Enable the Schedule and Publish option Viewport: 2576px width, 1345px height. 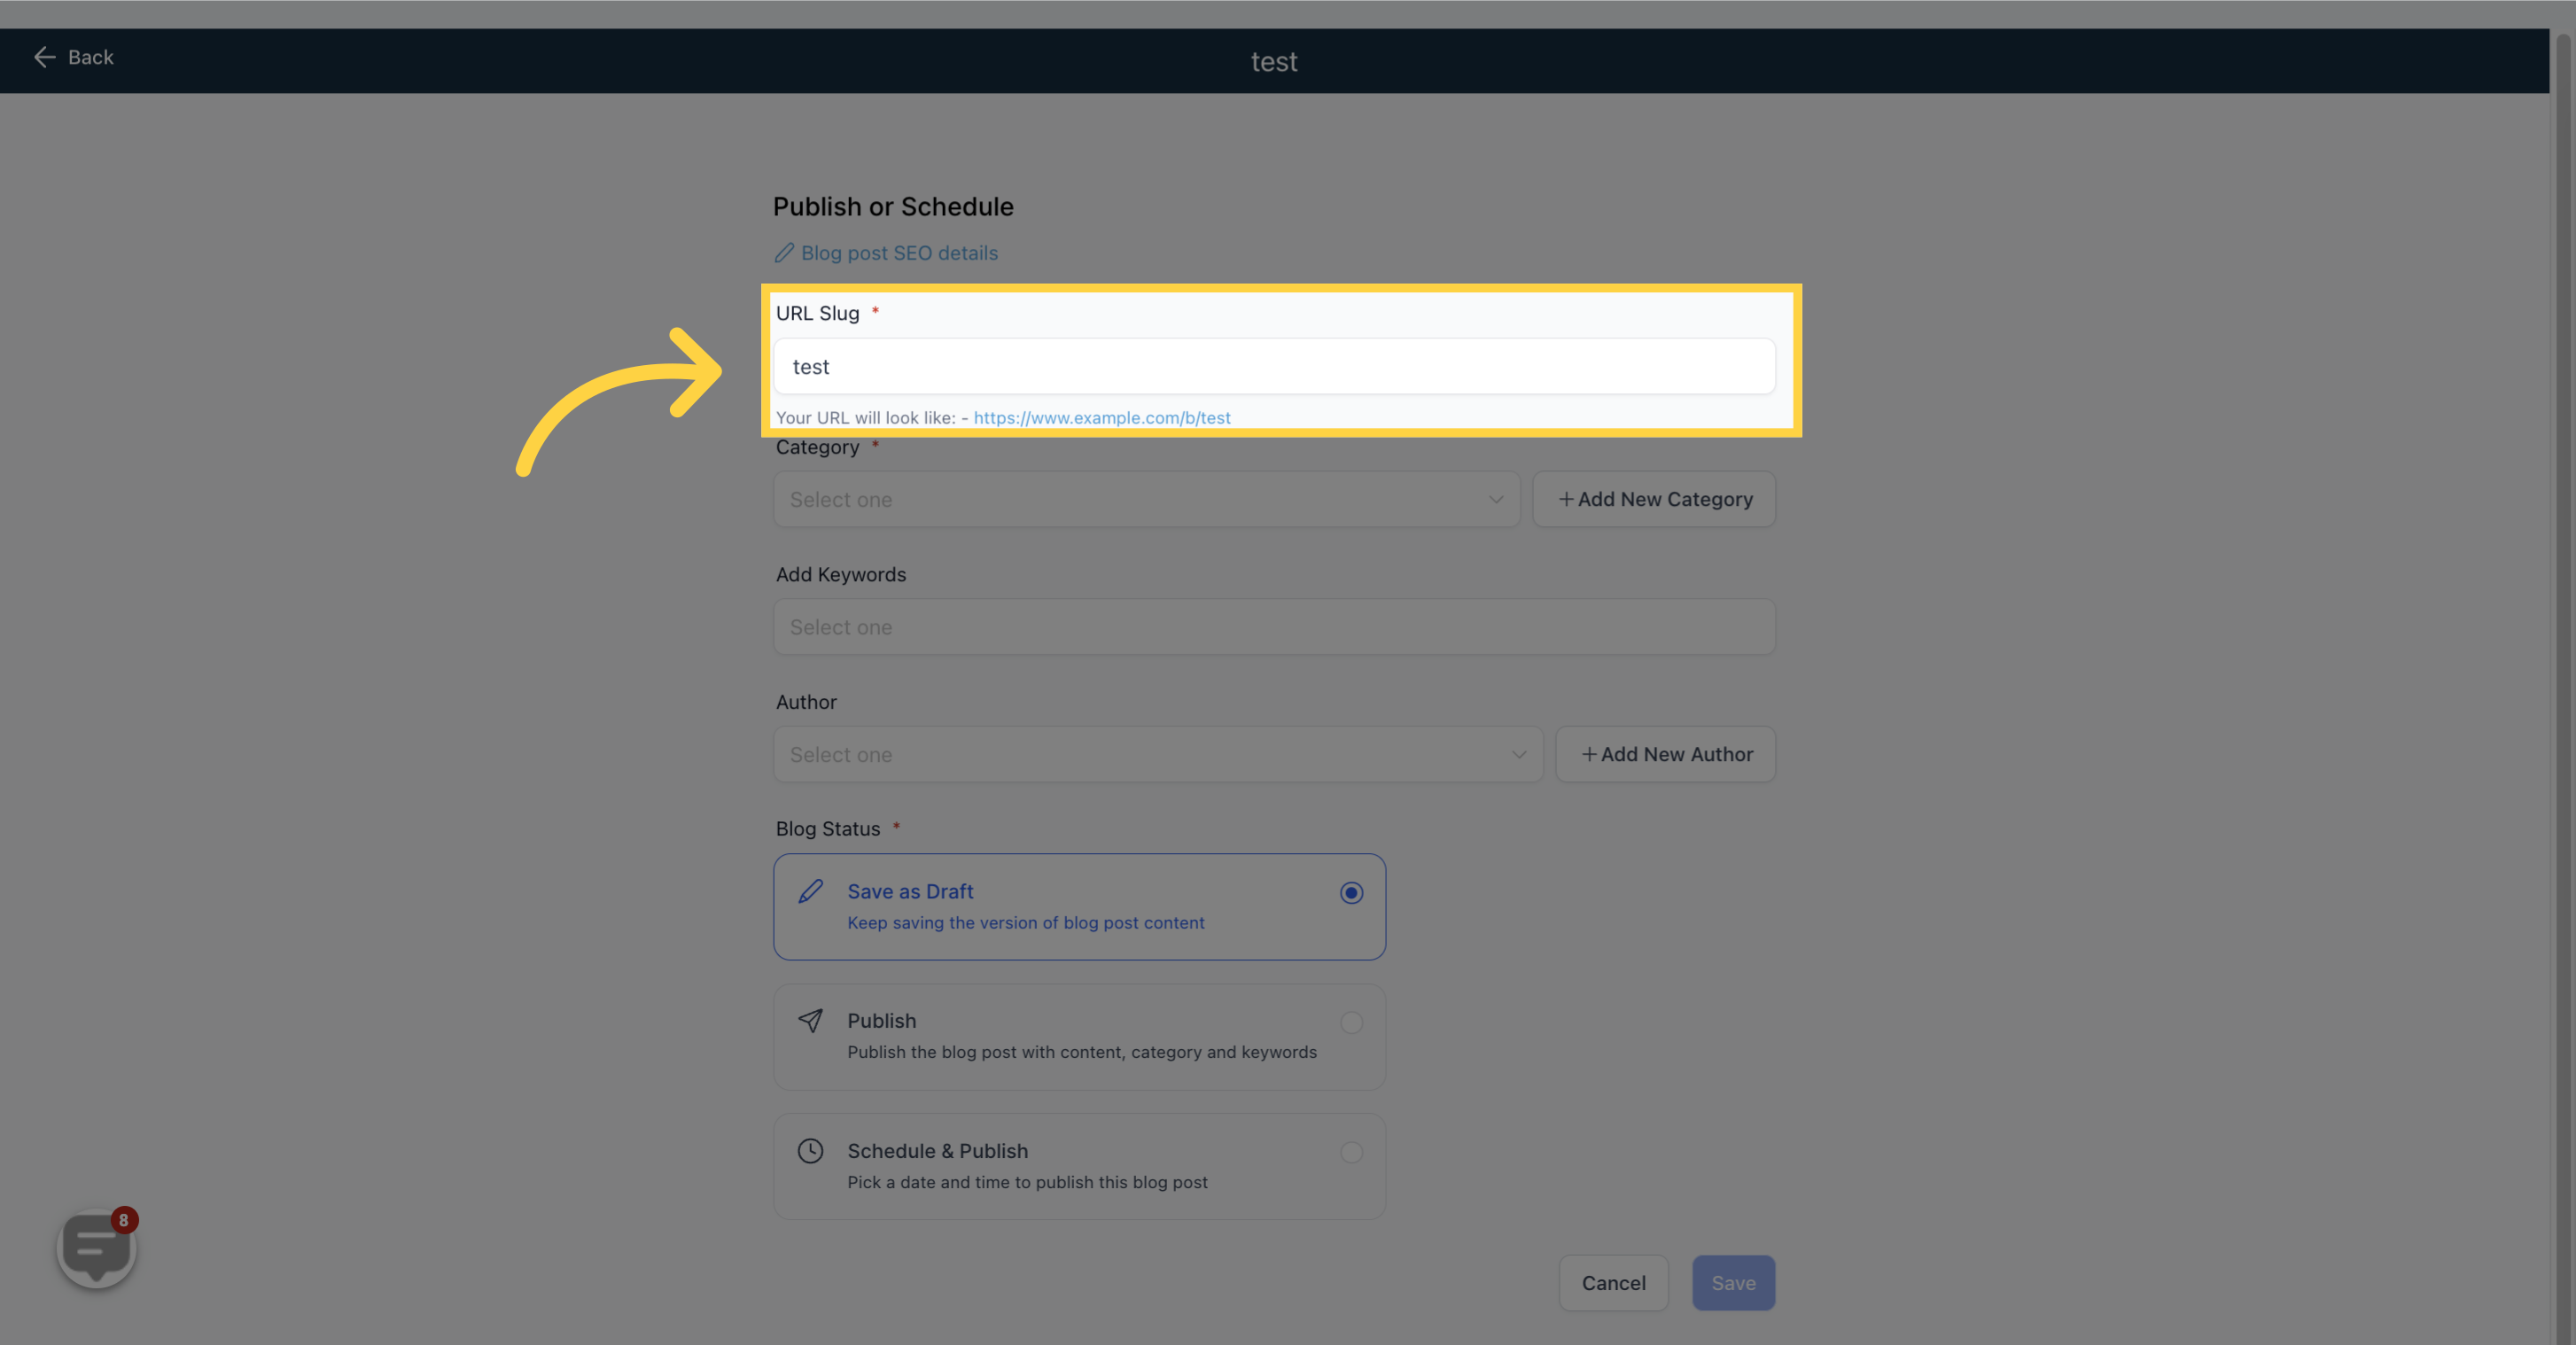point(1350,1151)
